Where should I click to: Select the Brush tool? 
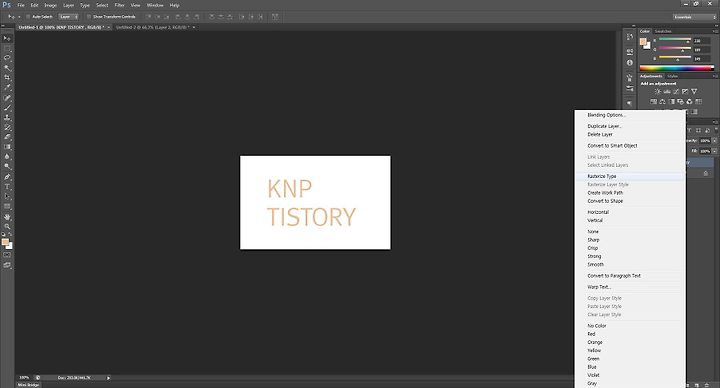click(x=7, y=107)
